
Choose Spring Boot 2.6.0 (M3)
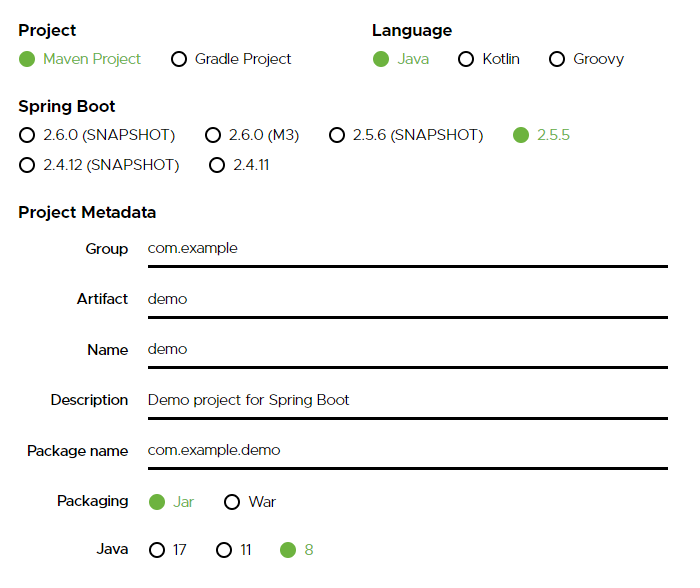tap(213, 135)
